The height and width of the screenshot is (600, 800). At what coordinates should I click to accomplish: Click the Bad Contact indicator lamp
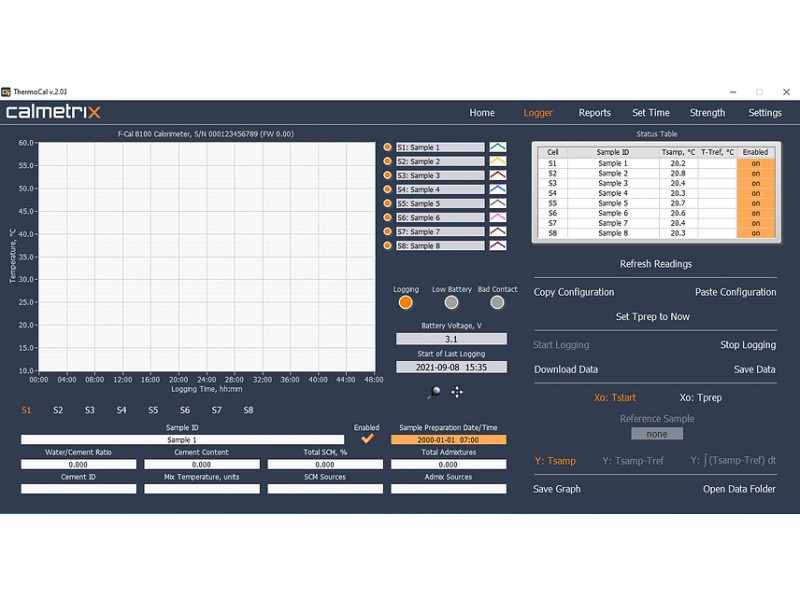tap(497, 299)
